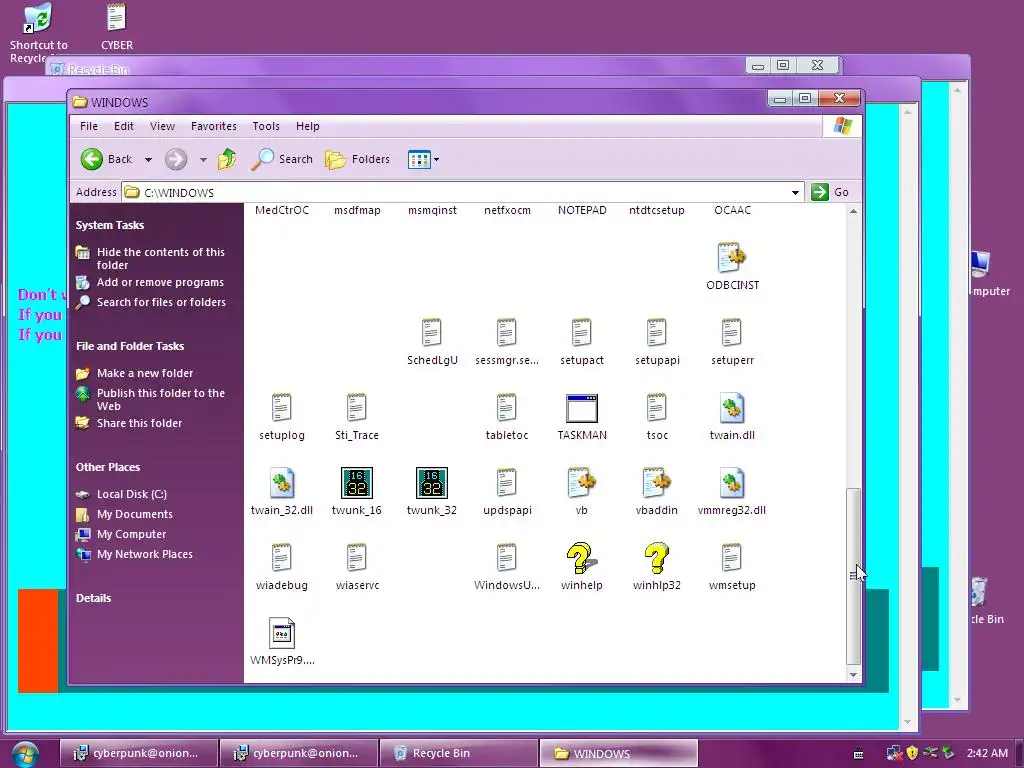Select the setuplog file icon
This screenshot has height=768, width=1024.
(x=281, y=408)
